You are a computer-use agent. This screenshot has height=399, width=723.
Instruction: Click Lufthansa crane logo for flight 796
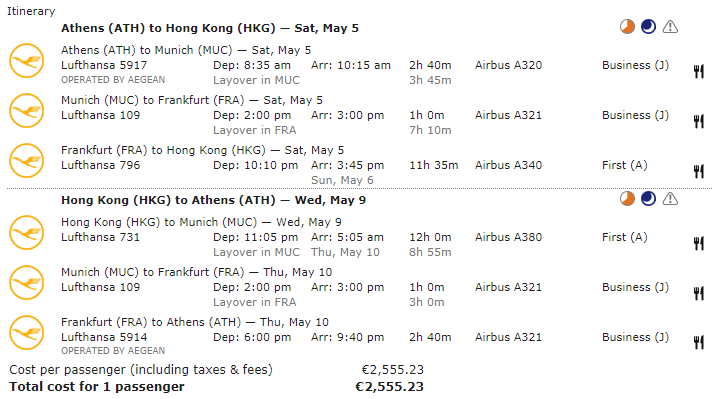click(27, 161)
